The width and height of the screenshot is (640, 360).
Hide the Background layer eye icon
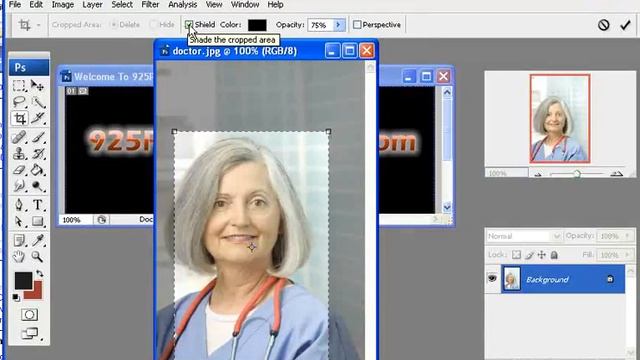492,278
